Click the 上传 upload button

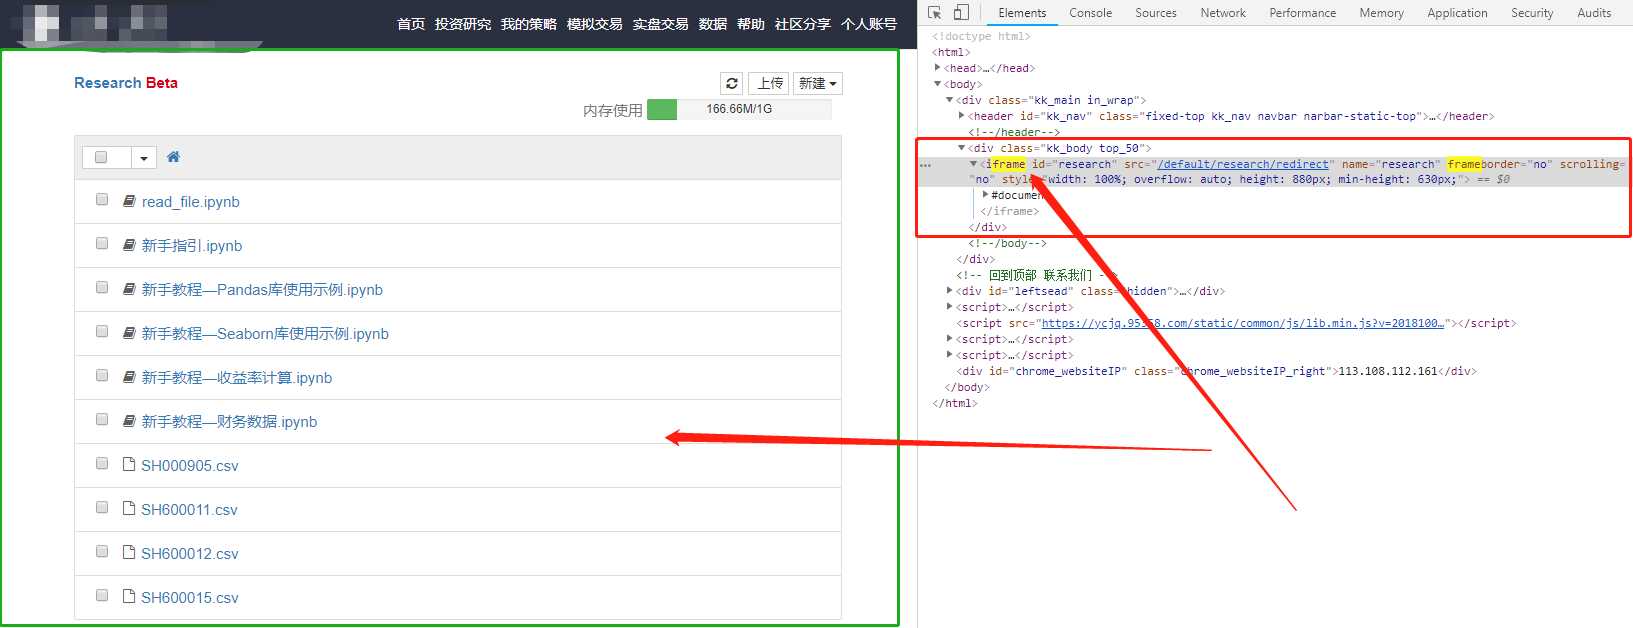(770, 83)
